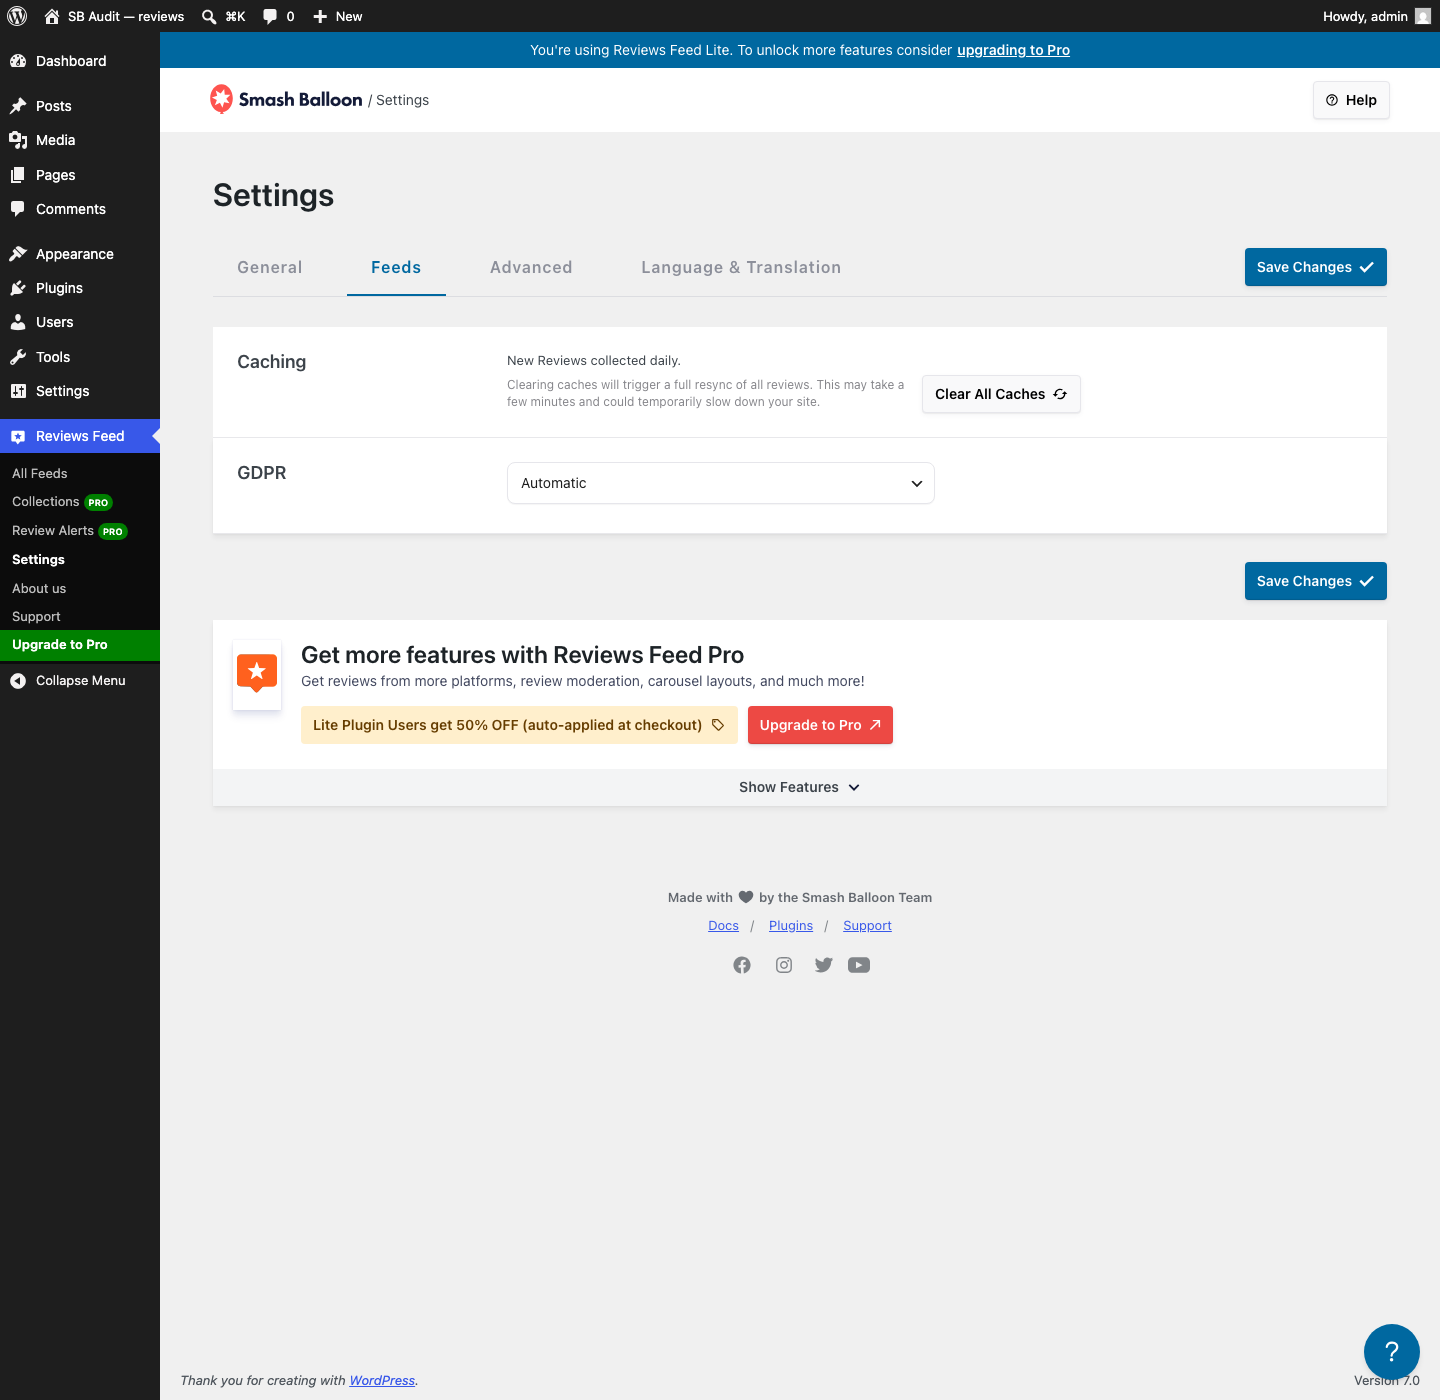The width and height of the screenshot is (1440, 1400).
Task: Click the red Upgrade to Pro button
Action: 820,725
